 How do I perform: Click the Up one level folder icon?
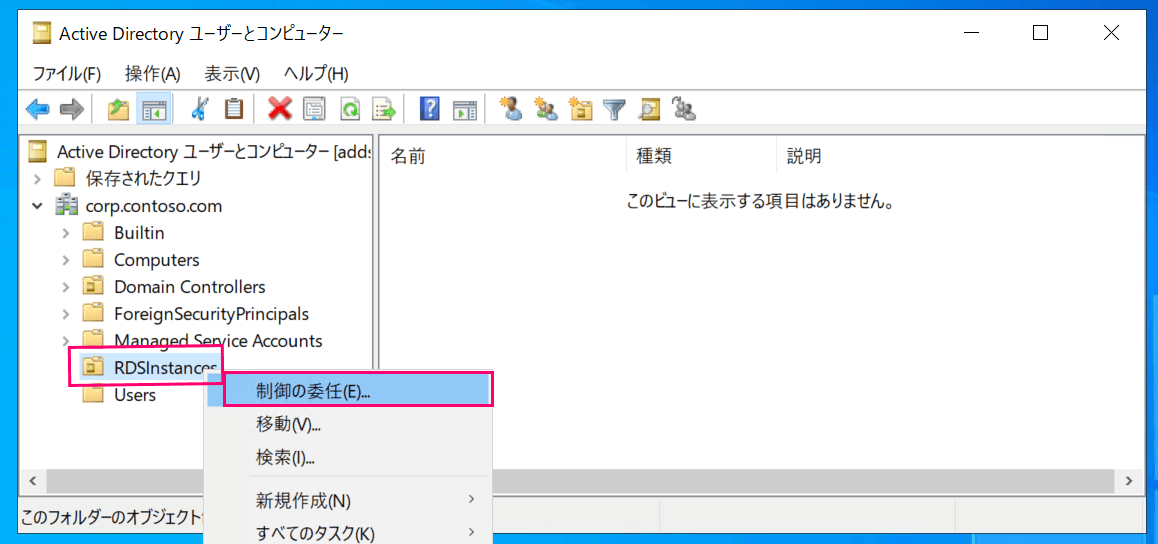click(x=119, y=110)
